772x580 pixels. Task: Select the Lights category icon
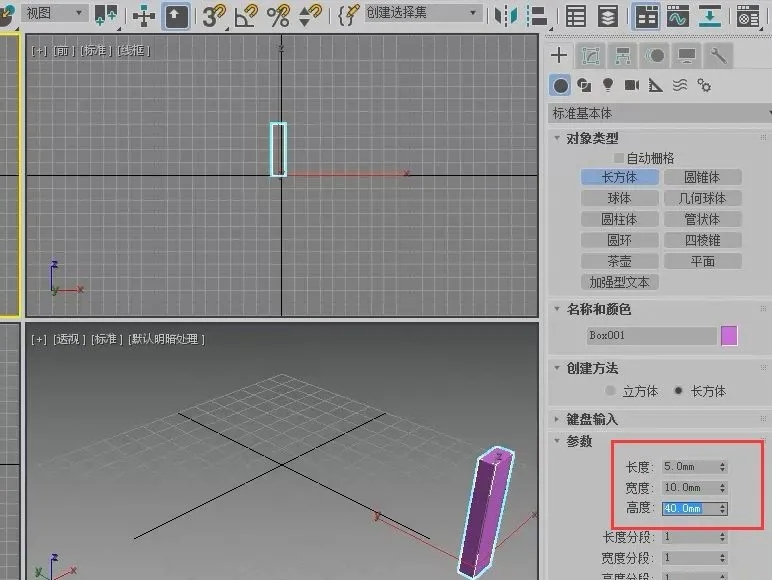(x=608, y=85)
